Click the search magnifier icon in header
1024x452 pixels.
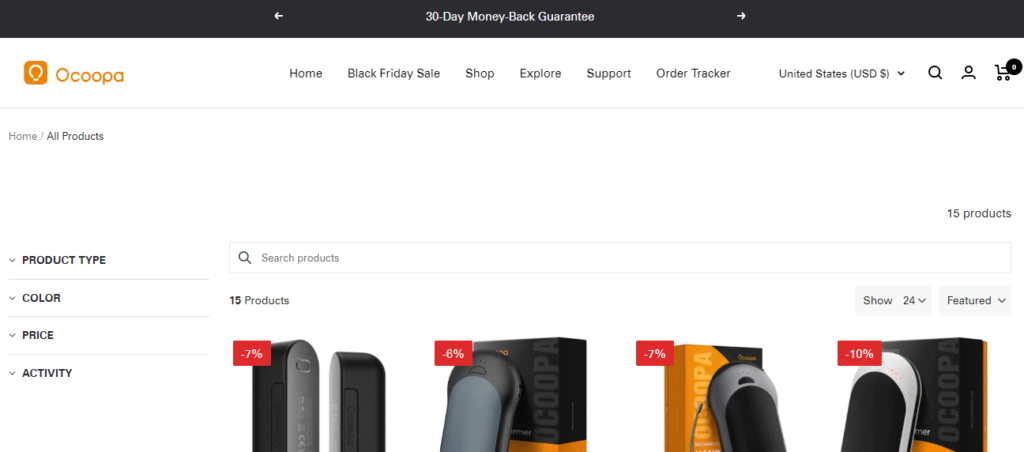935,73
